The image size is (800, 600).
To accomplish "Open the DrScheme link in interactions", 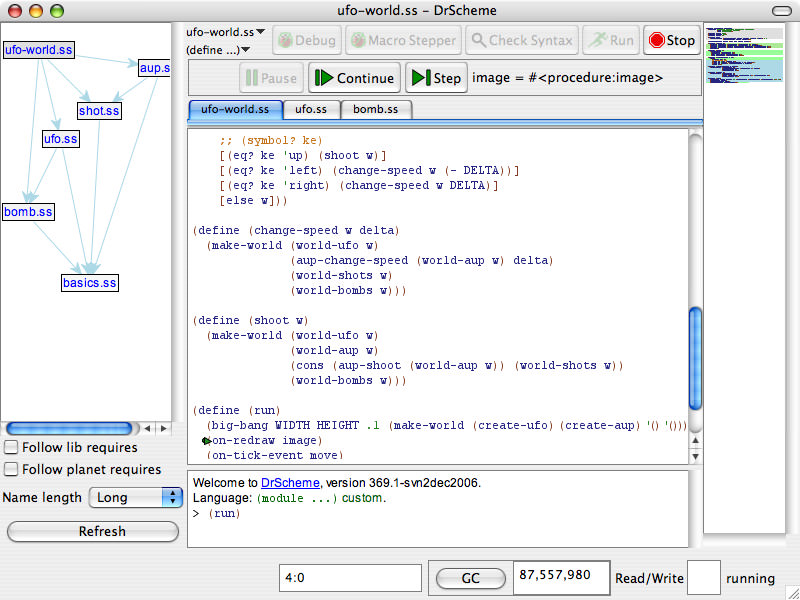I will pyautogui.click(x=290, y=483).
